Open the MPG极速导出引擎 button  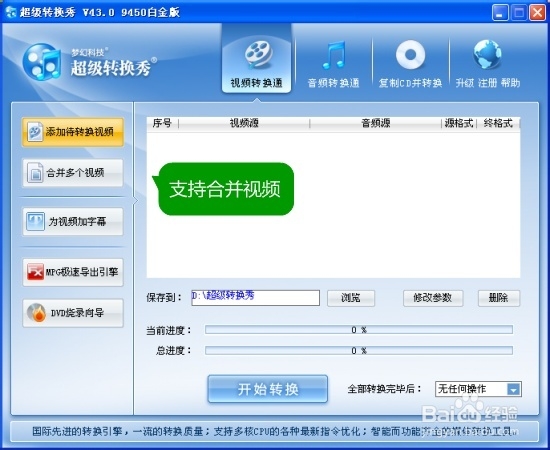73,272
